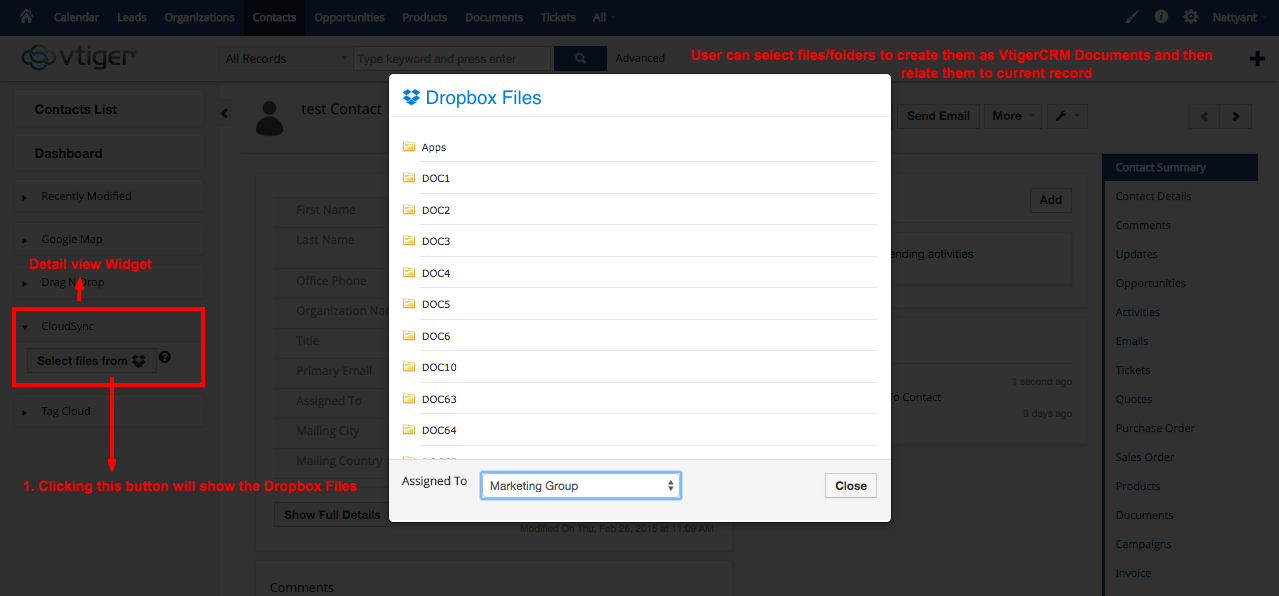The height and width of the screenshot is (596, 1279).
Task: Click the quick create plus icon
Action: tap(1257, 58)
